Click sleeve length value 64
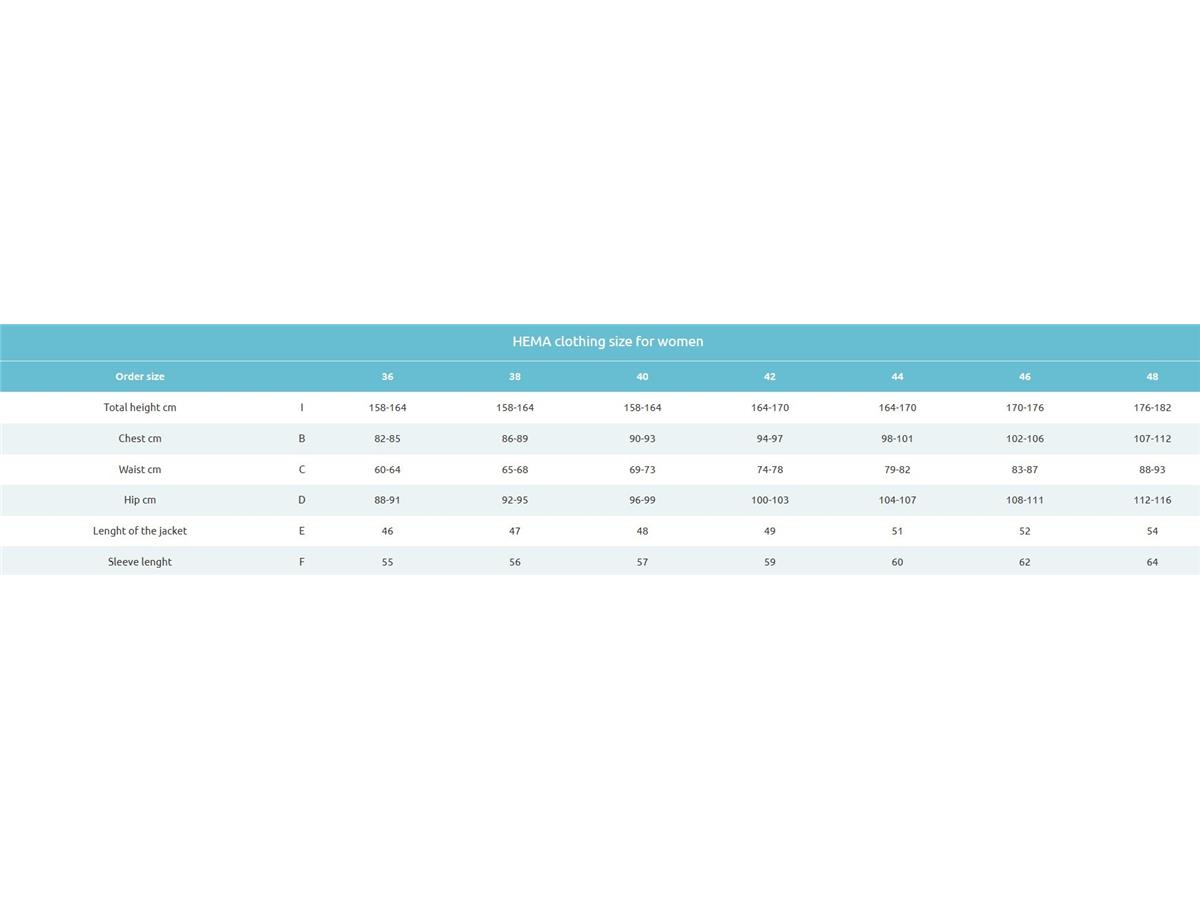Screen dimensions: 1200x900 click(1152, 562)
